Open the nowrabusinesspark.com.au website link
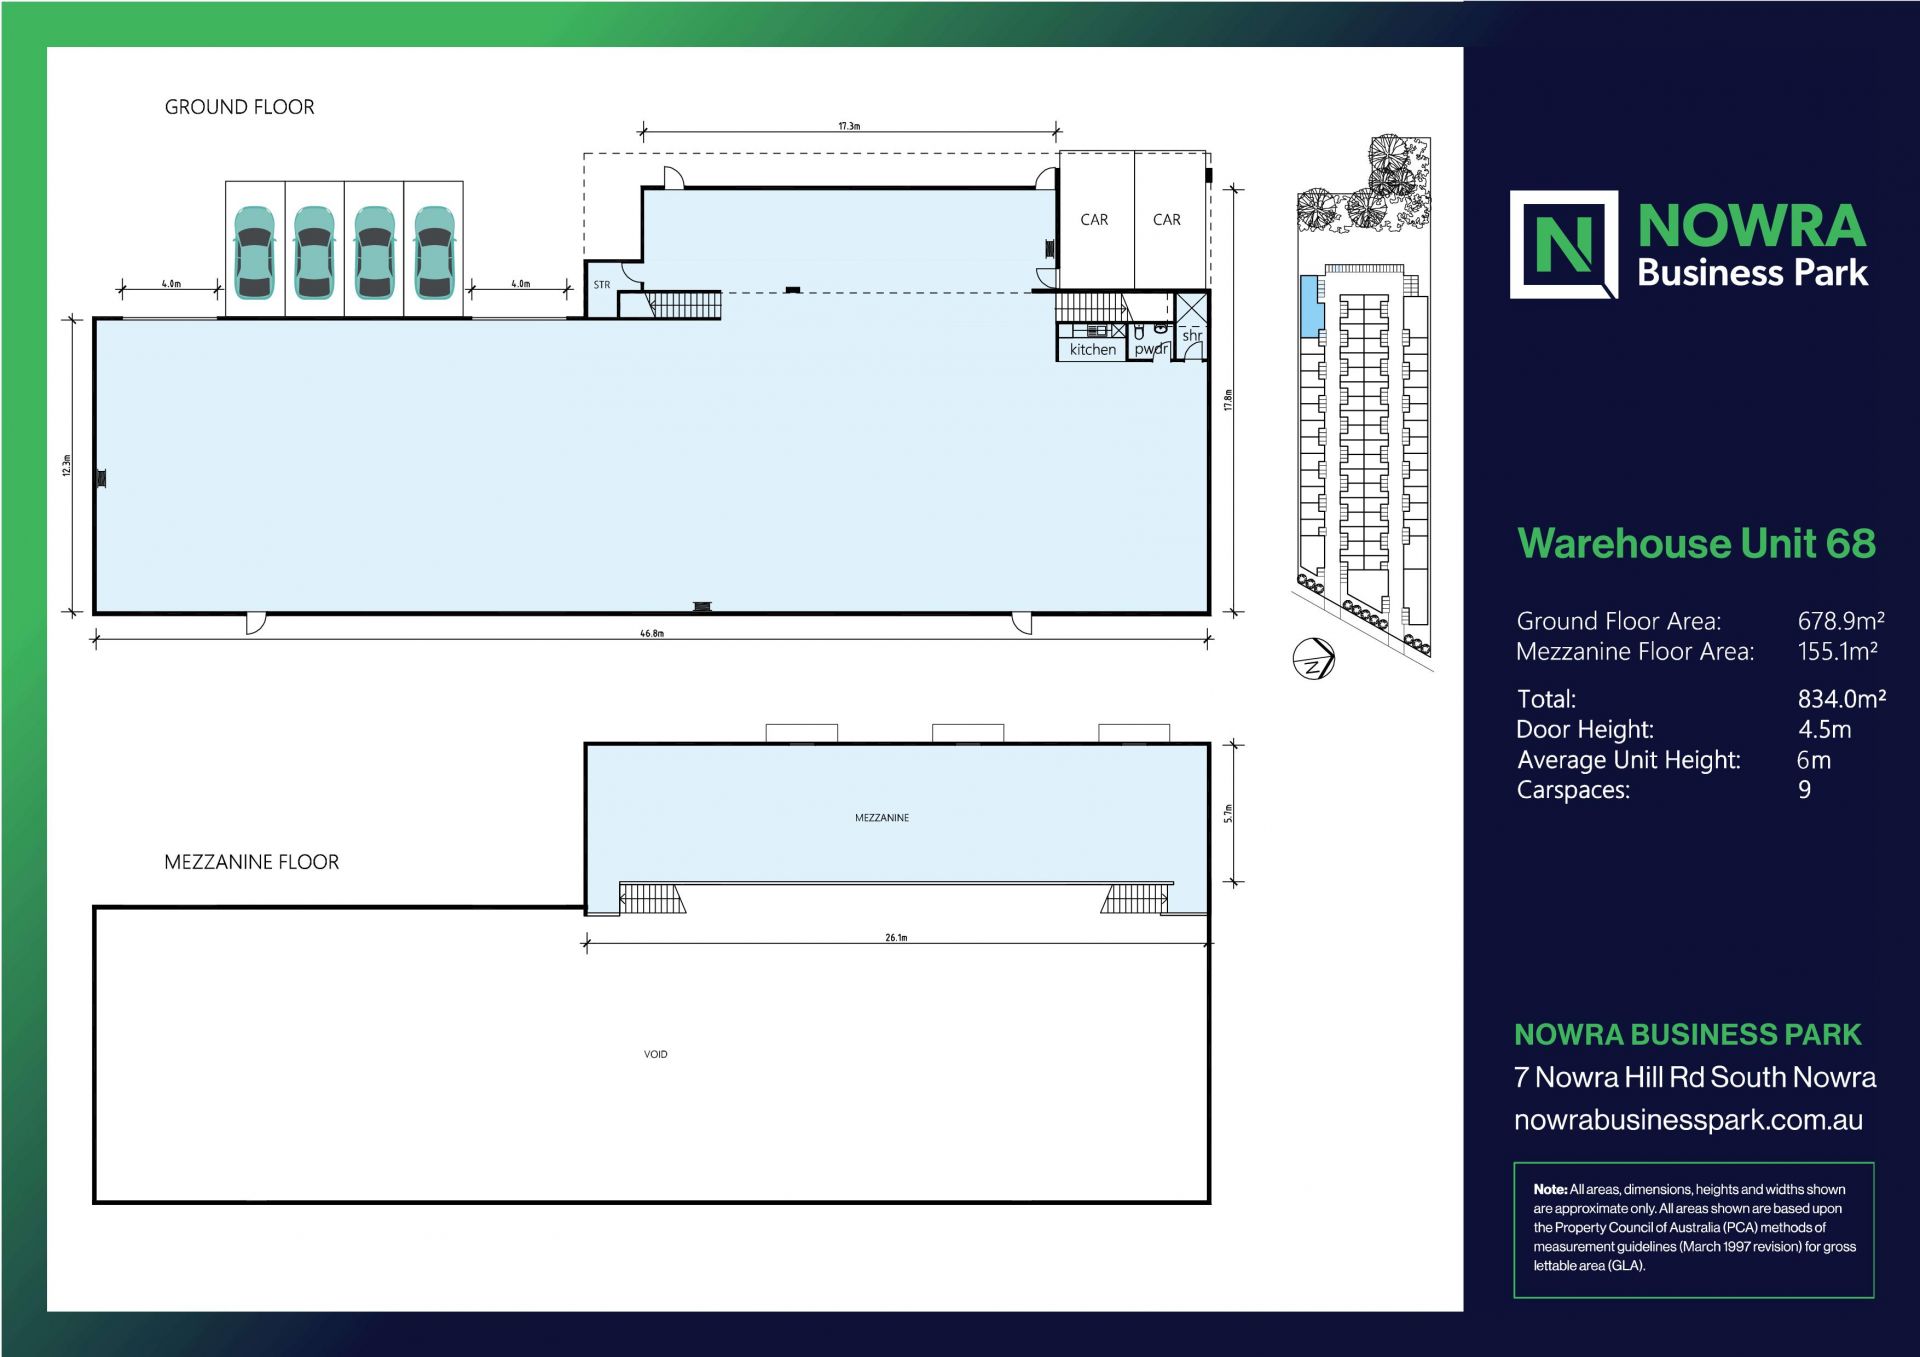This screenshot has height=1357, width=1920. coord(1687,1120)
